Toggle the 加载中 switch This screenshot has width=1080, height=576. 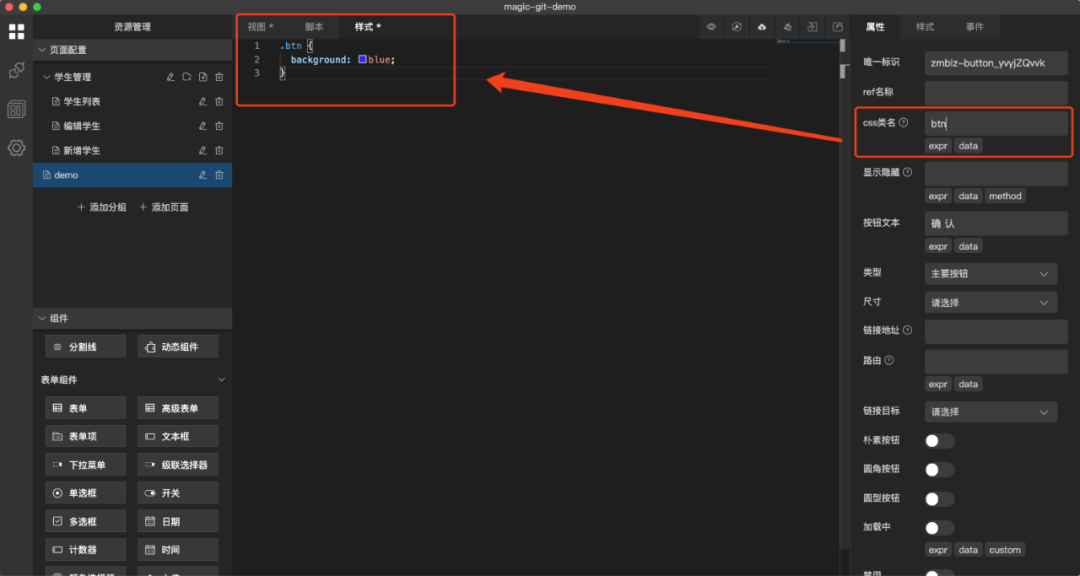(x=939, y=528)
